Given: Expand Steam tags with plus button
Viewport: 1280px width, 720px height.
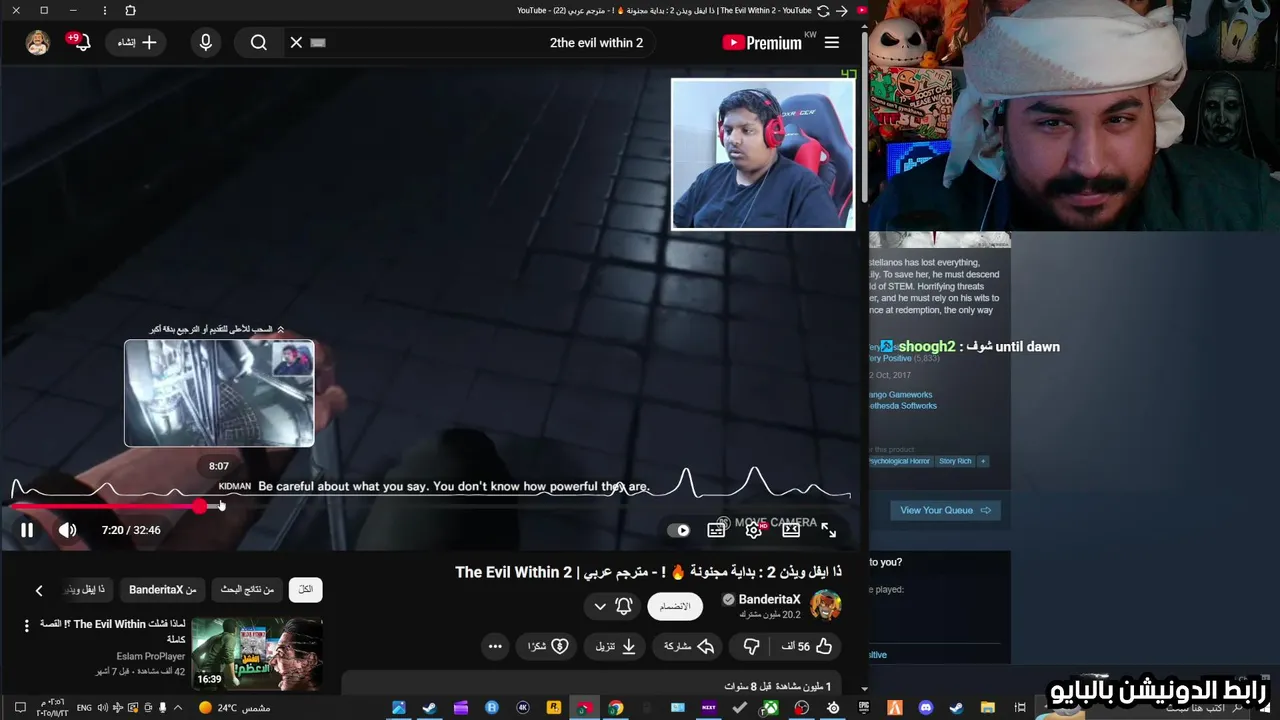Looking at the screenshot, I should click(983, 461).
